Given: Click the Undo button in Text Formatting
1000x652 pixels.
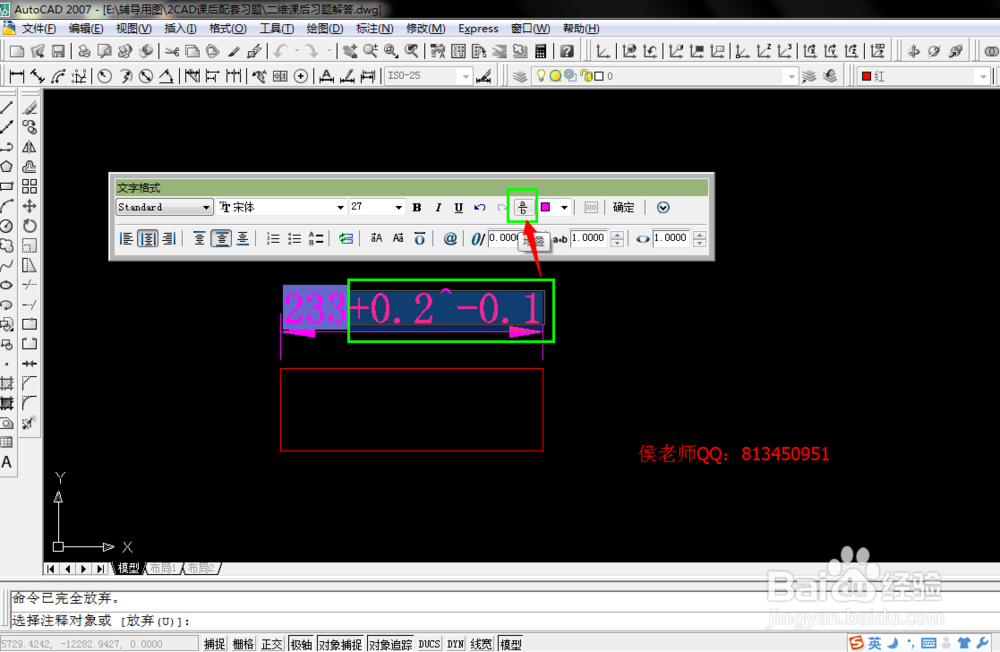Looking at the screenshot, I should pos(480,207).
